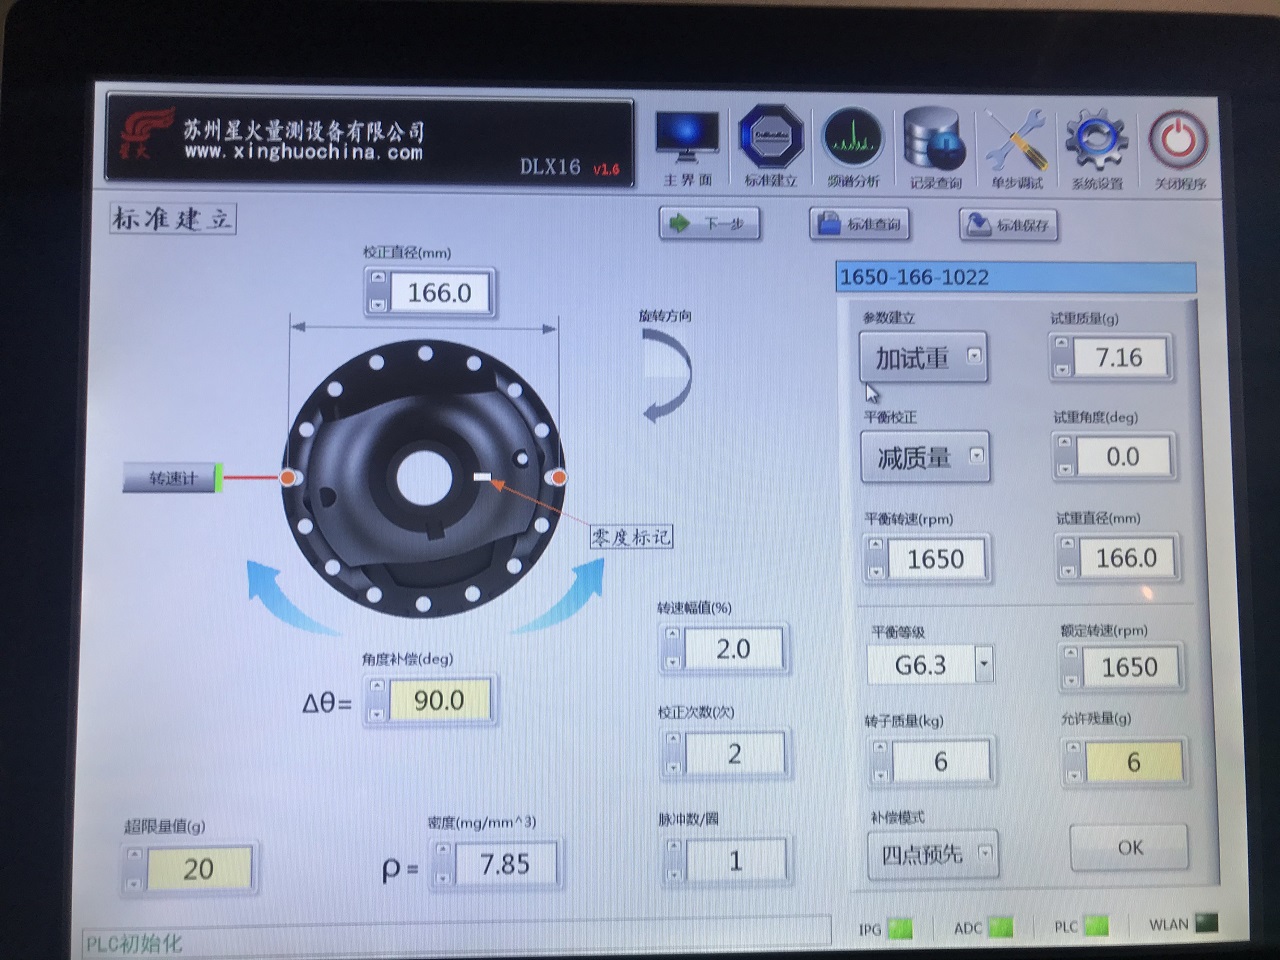Expand the 减质量 balance correction dropdown
The width and height of the screenshot is (1280, 960).
coord(976,456)
